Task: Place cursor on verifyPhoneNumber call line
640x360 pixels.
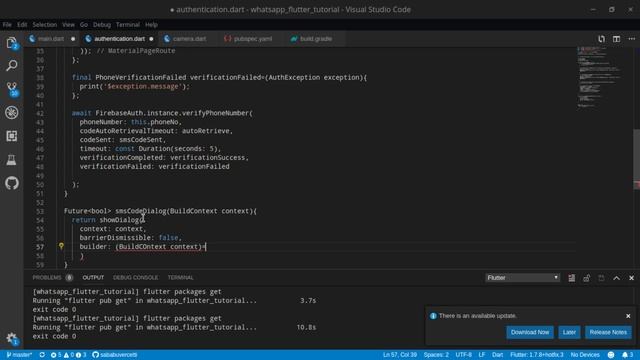Action: (x=162, y=113)
